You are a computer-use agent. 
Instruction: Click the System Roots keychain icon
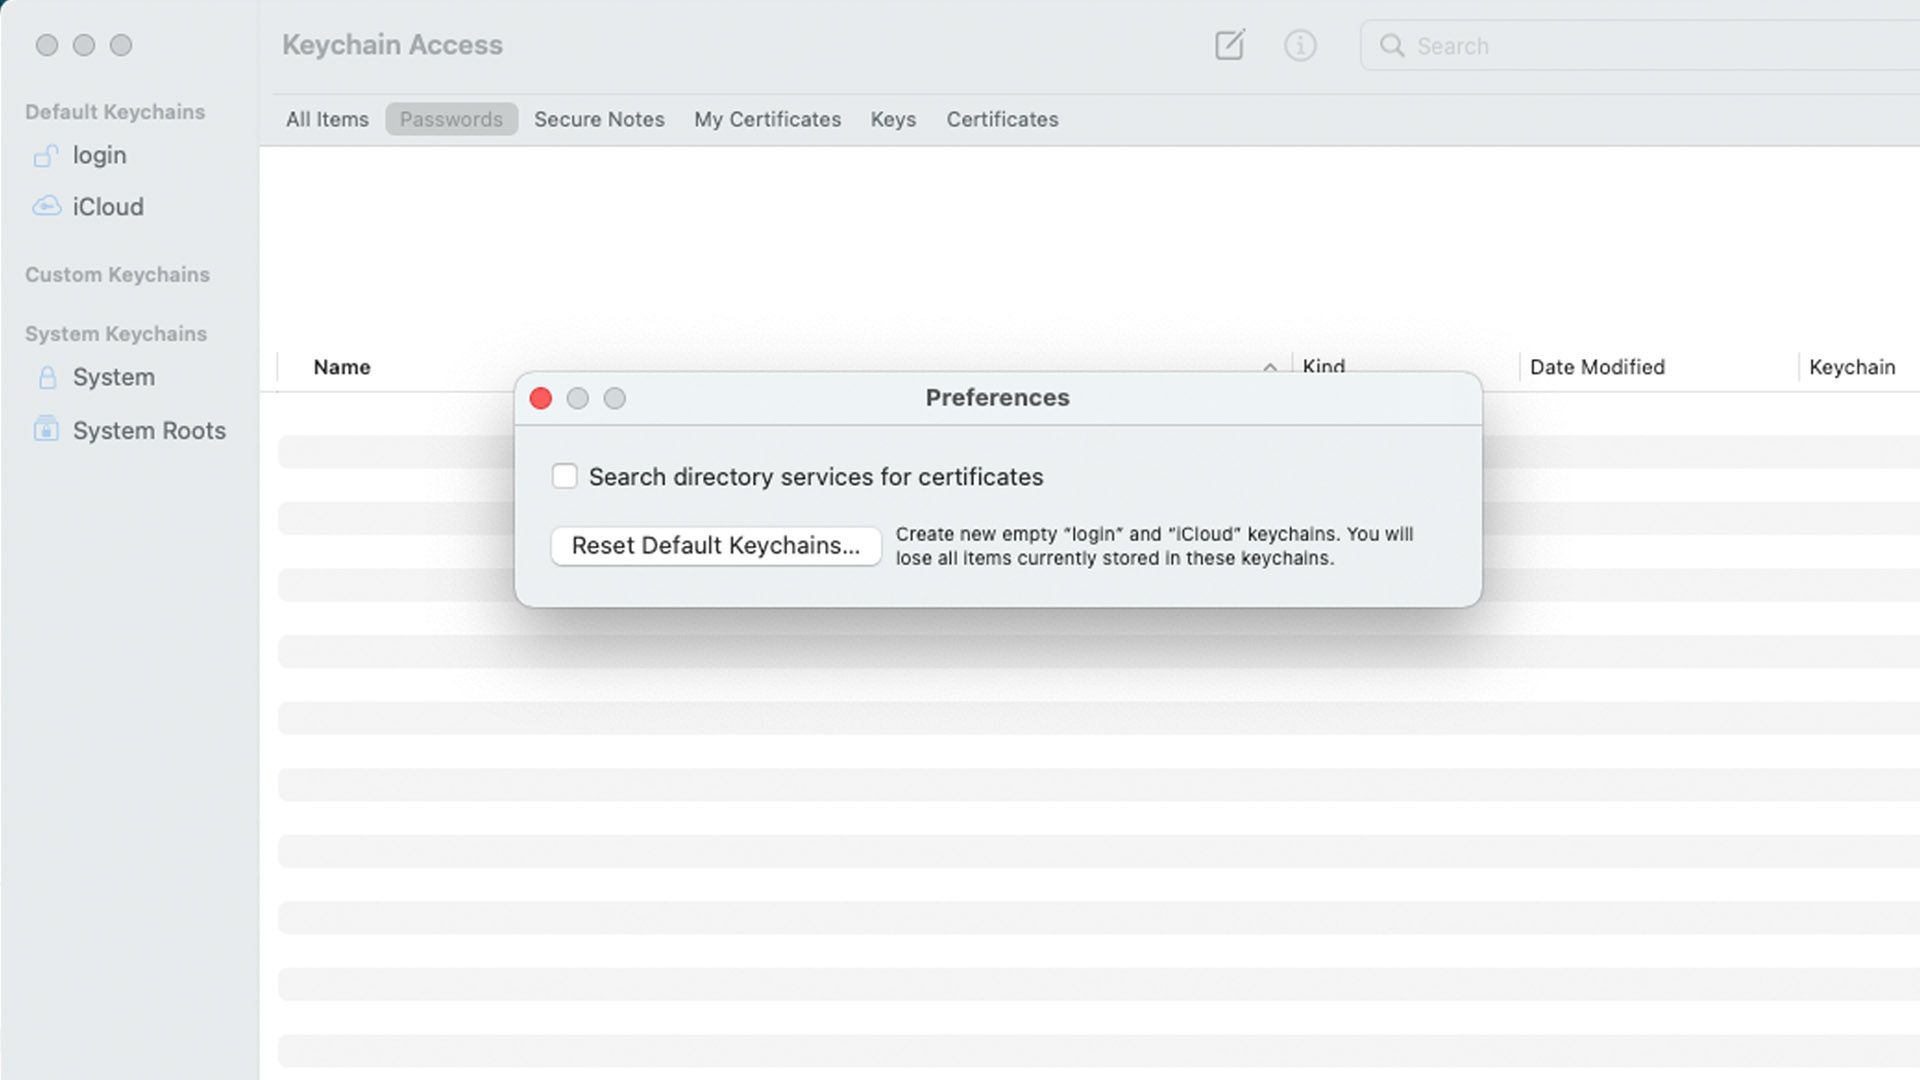click(46, 430)
